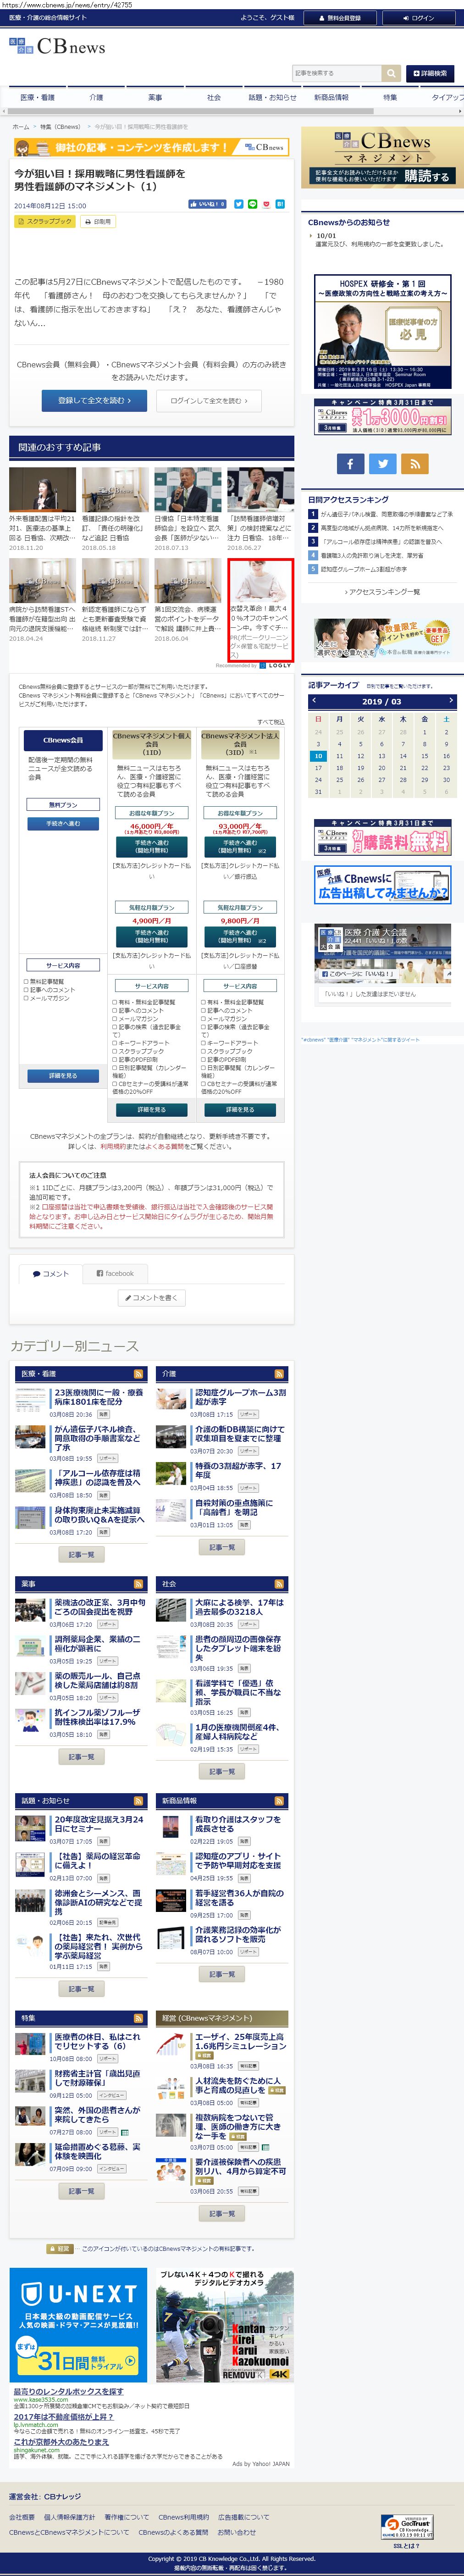Click RSS icon of 医療・看護 category

tap(138, 1374)
